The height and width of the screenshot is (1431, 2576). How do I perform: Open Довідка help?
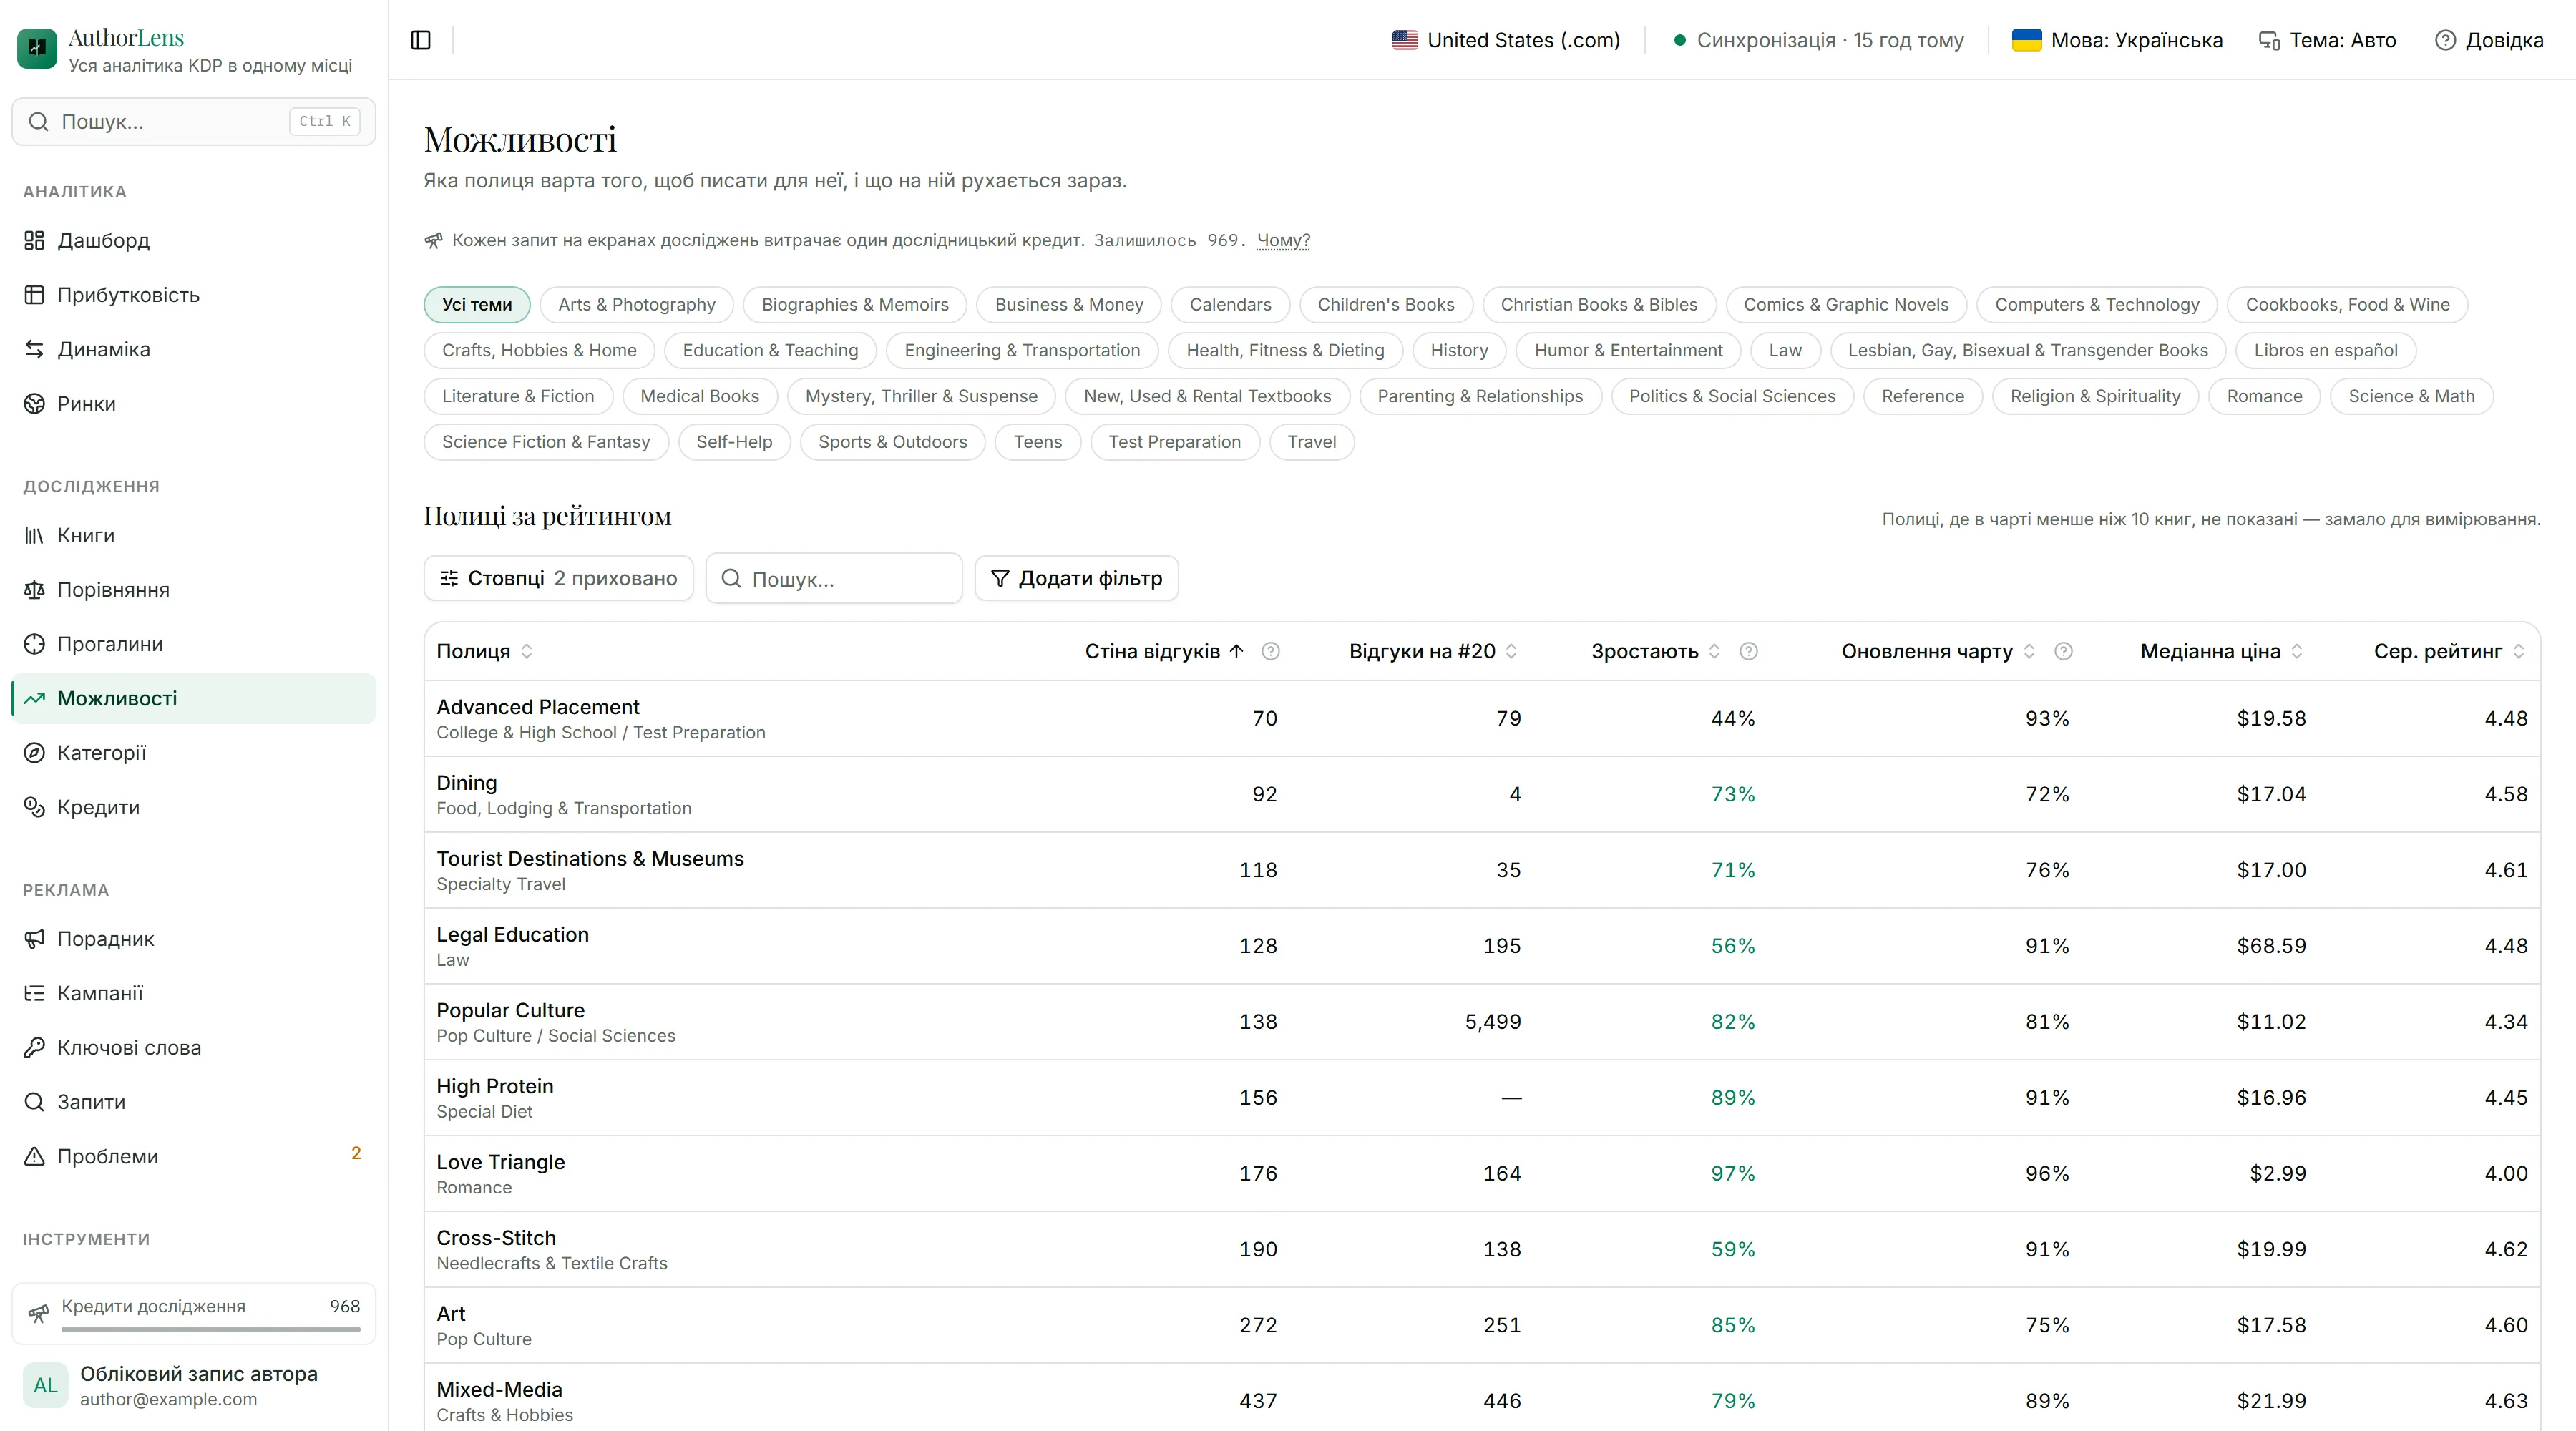tap(2489, 40)
